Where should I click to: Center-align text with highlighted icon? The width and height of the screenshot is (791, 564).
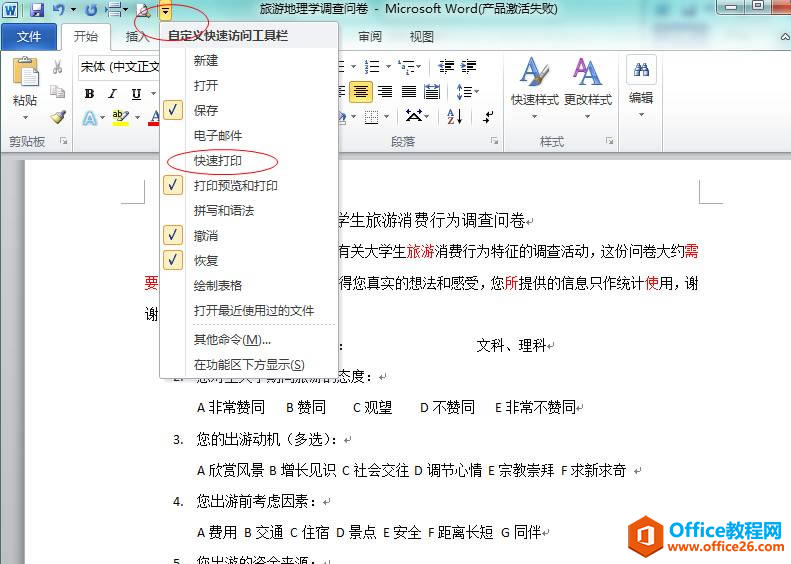[361, 92]
